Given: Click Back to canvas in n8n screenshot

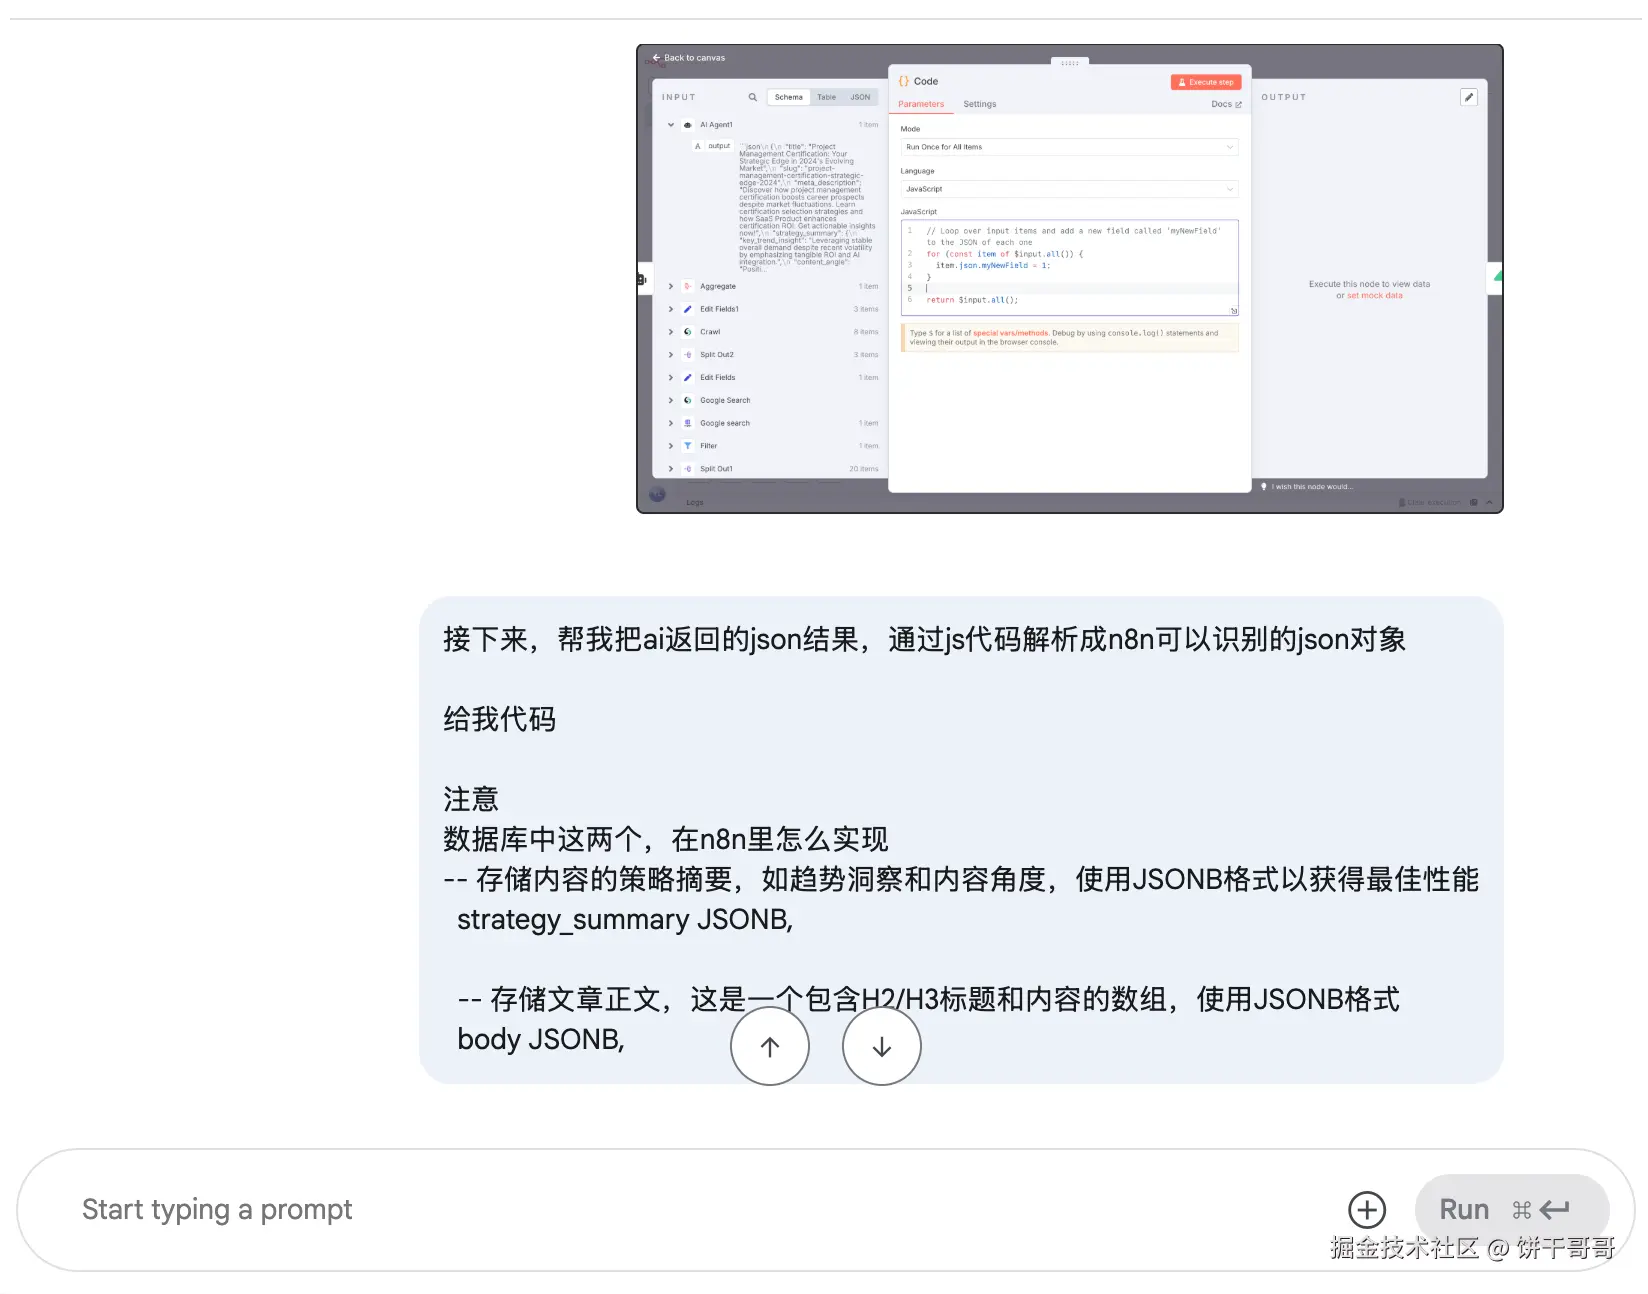Looking at the screenshot, I should (689, 58).
